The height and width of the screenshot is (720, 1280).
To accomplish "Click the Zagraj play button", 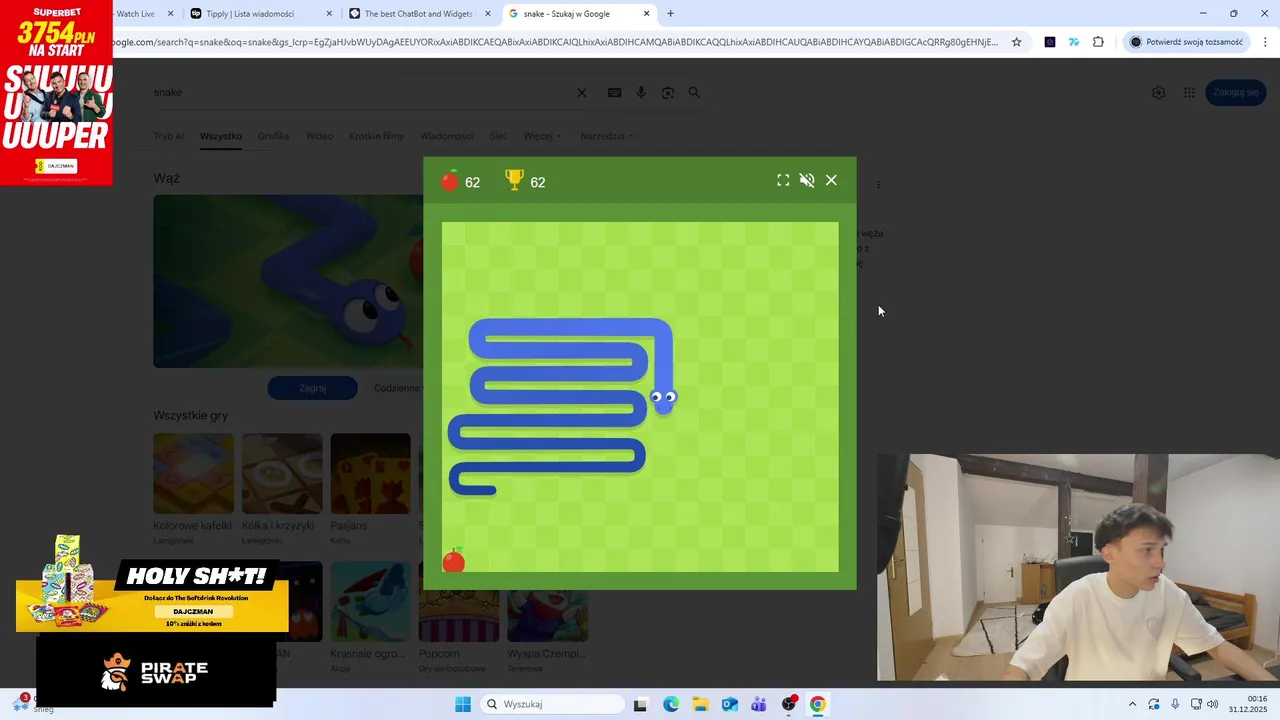I will [312, 388].
